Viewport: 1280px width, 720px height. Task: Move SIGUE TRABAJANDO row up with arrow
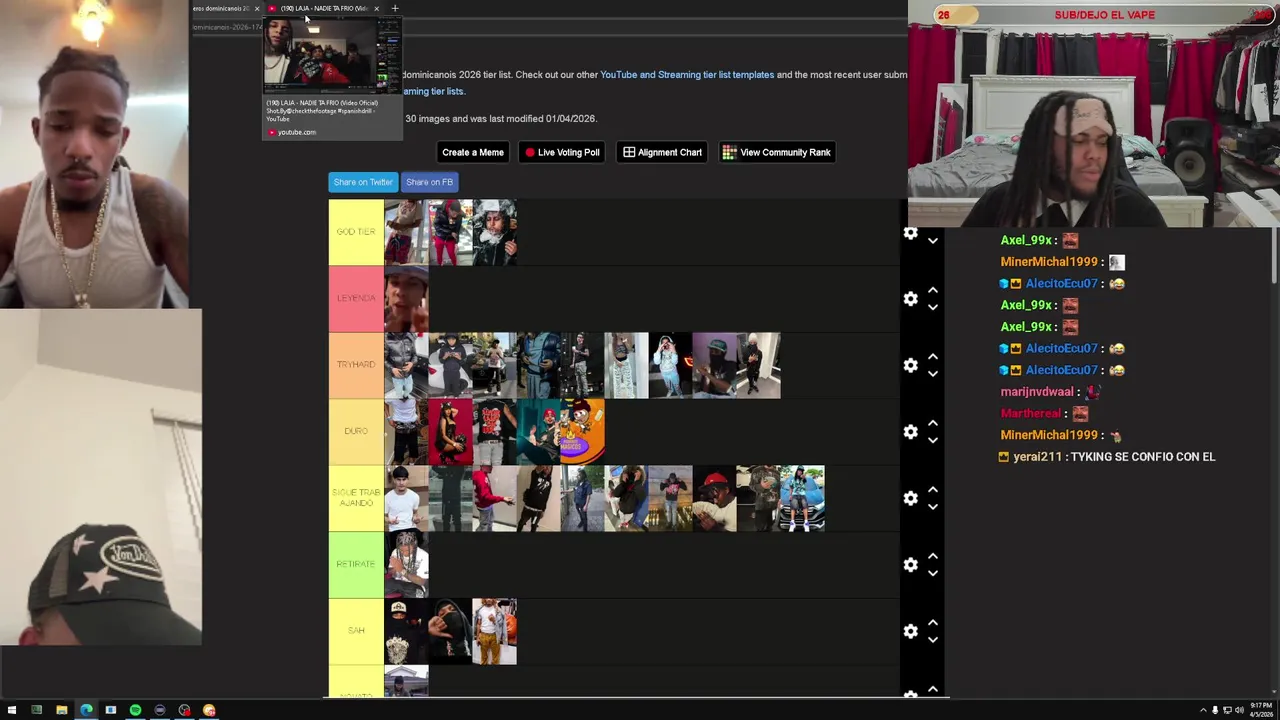(932, 489)
